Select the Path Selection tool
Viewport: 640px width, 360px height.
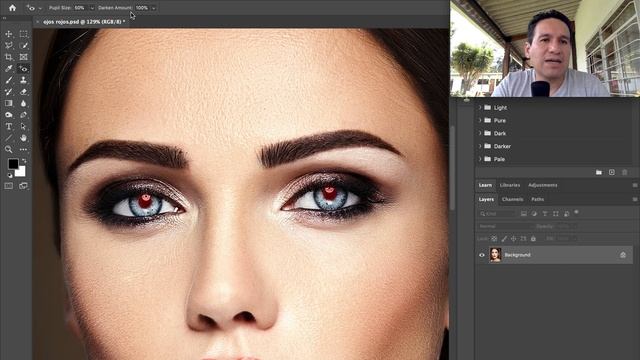coord(24,127)
